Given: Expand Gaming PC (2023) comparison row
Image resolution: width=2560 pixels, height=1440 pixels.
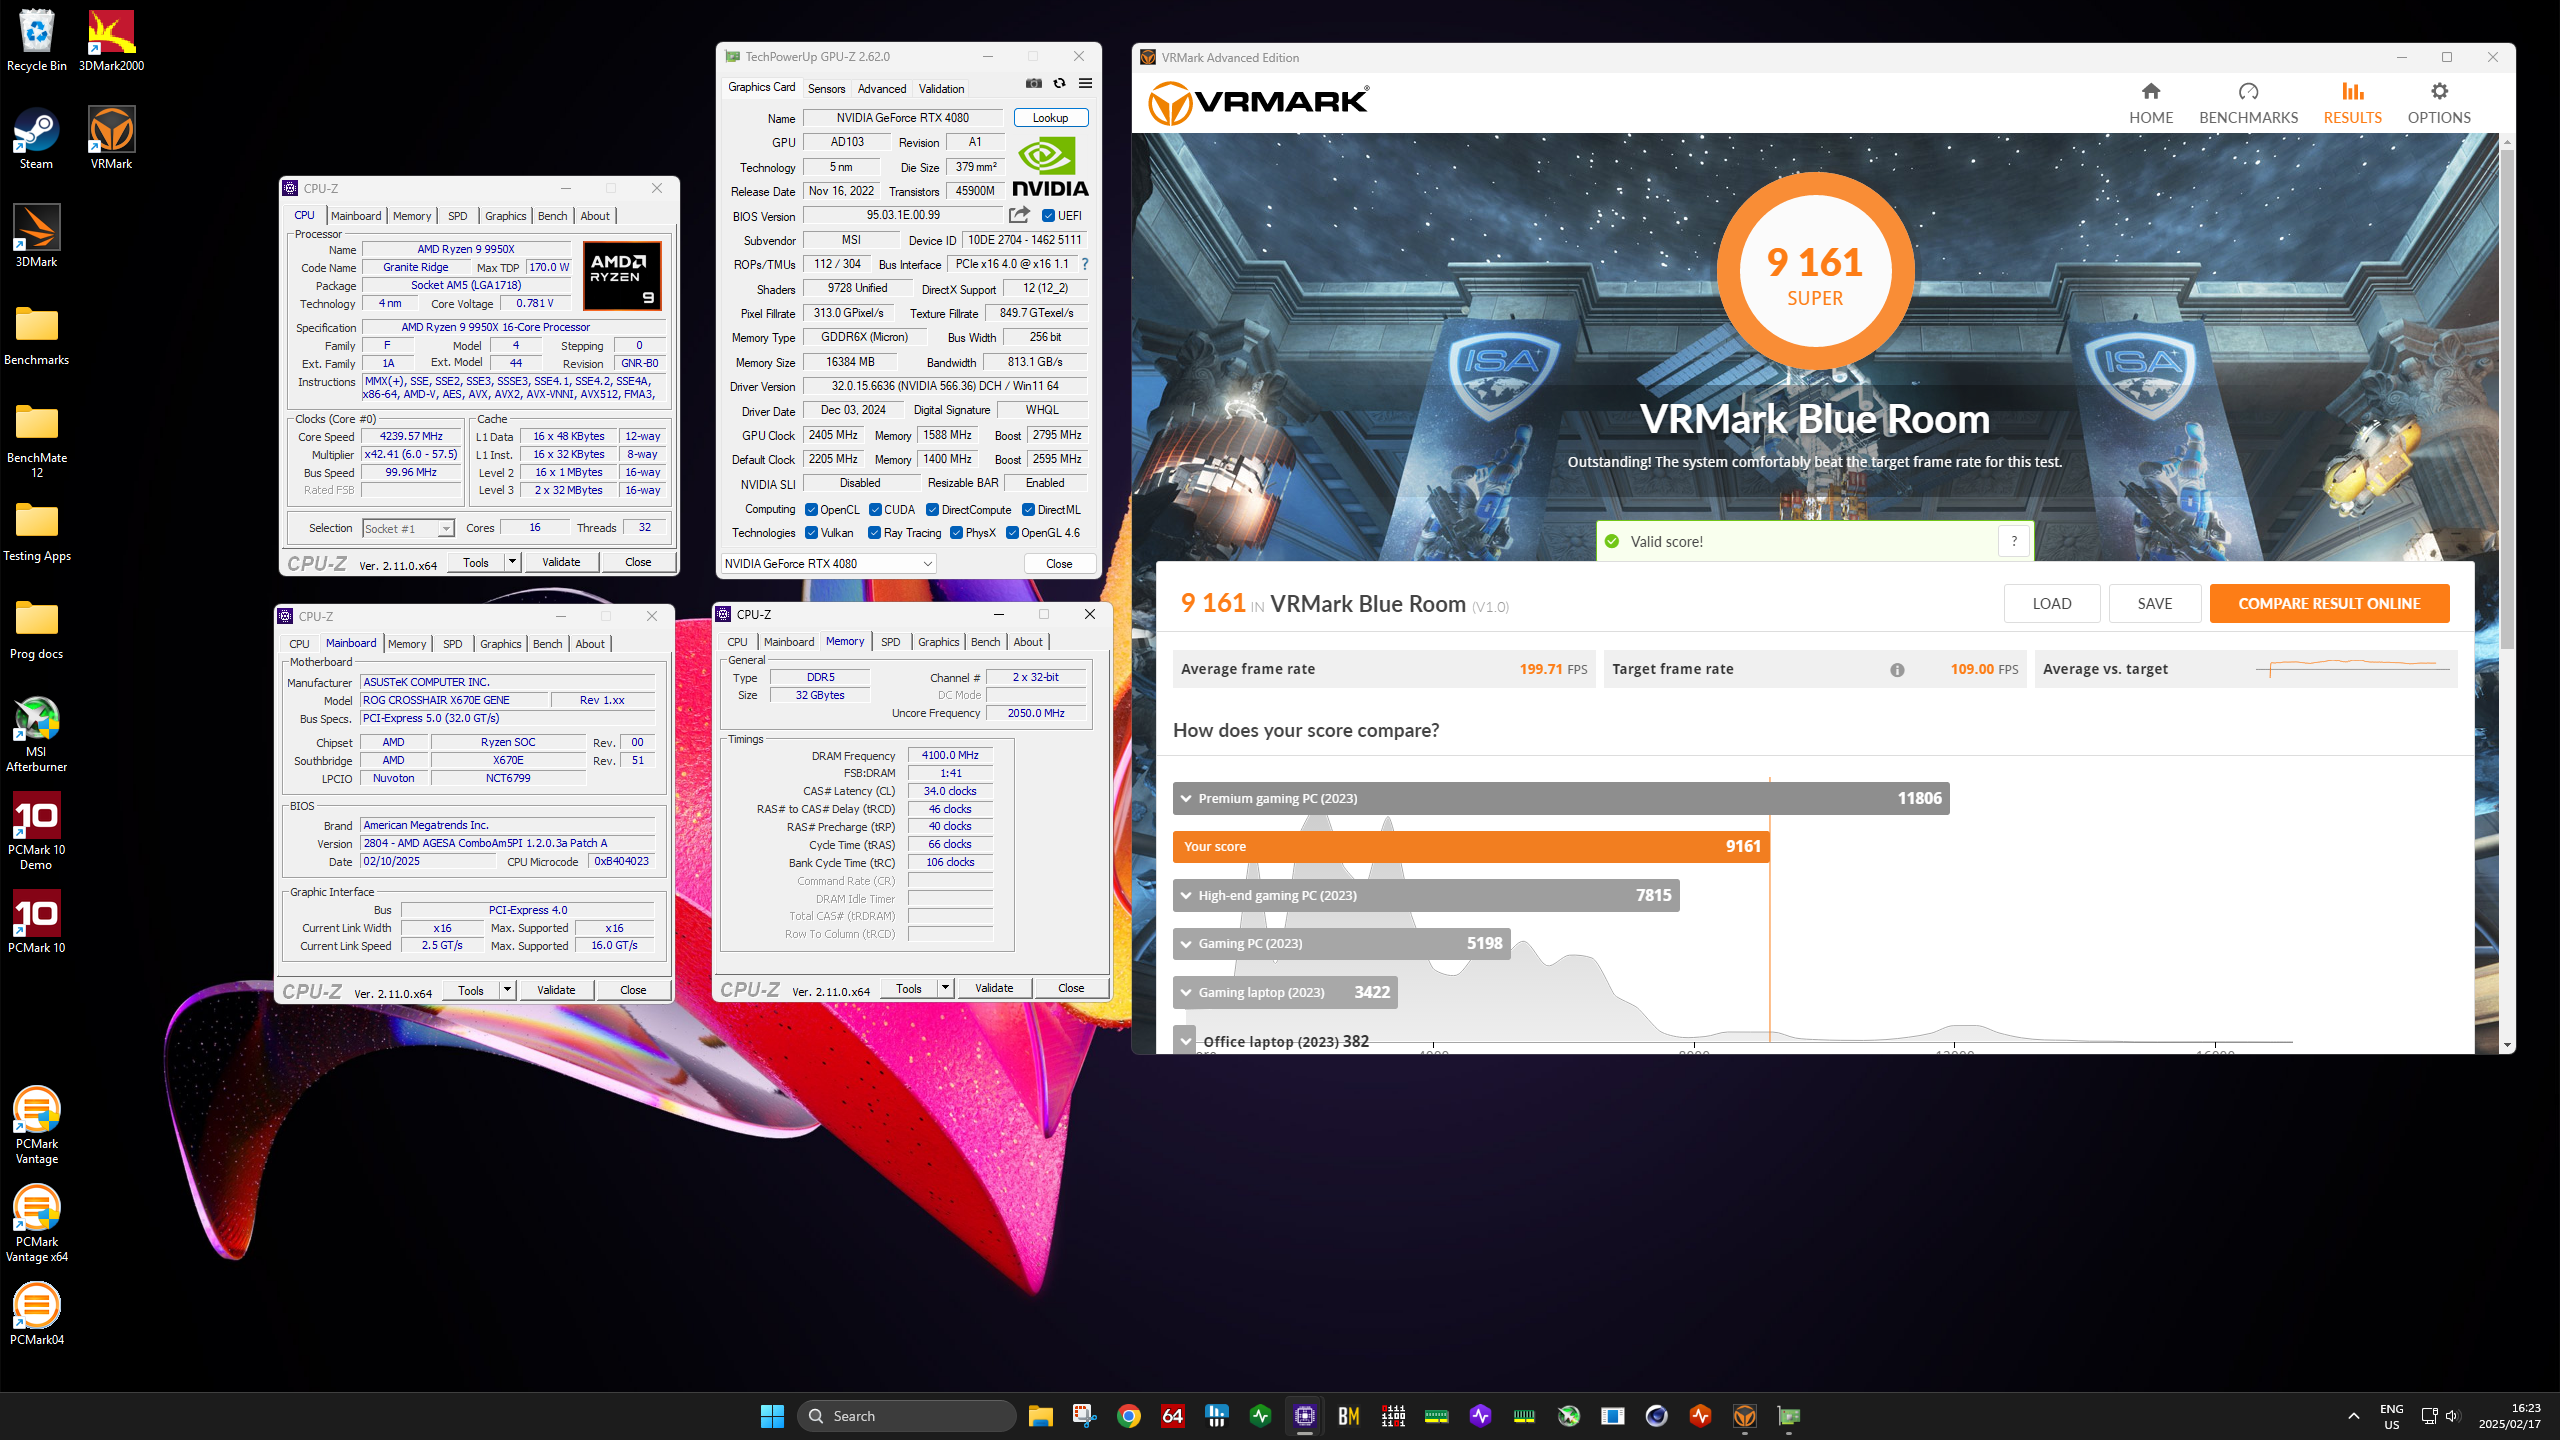Looking at the screenshot, I should pyautogui.click(x=1342, y=943).
